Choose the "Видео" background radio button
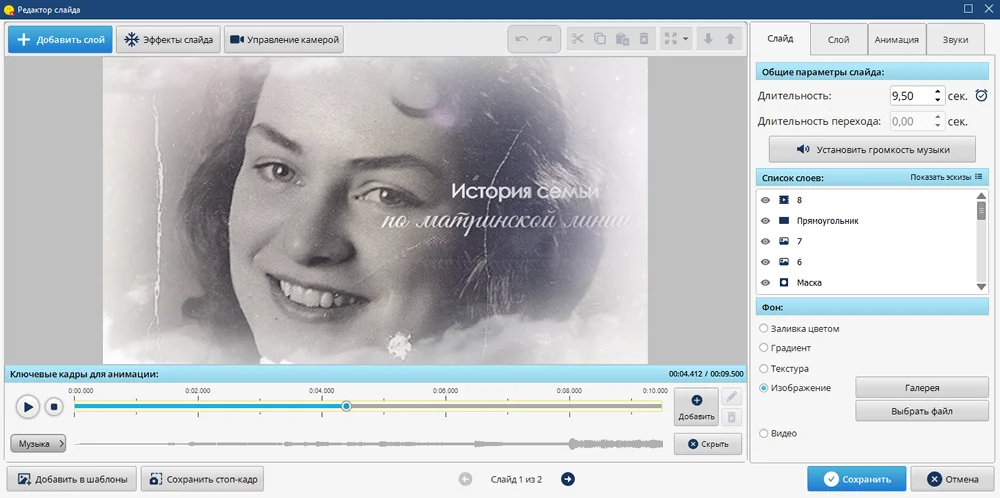The height and width of the screenshot is (498, 1000). [x=765, y=433]
